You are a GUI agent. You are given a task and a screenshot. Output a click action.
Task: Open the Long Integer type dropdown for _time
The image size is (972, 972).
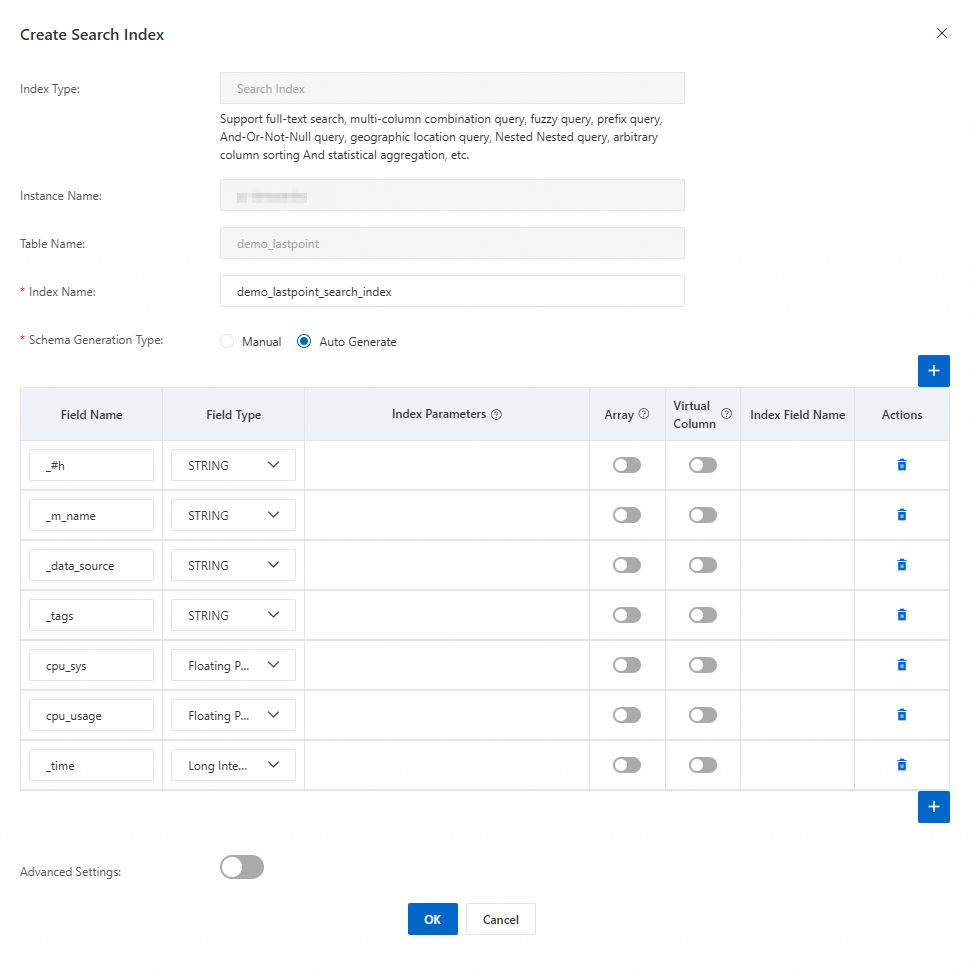pyautogui.click(x=233, y=765)
